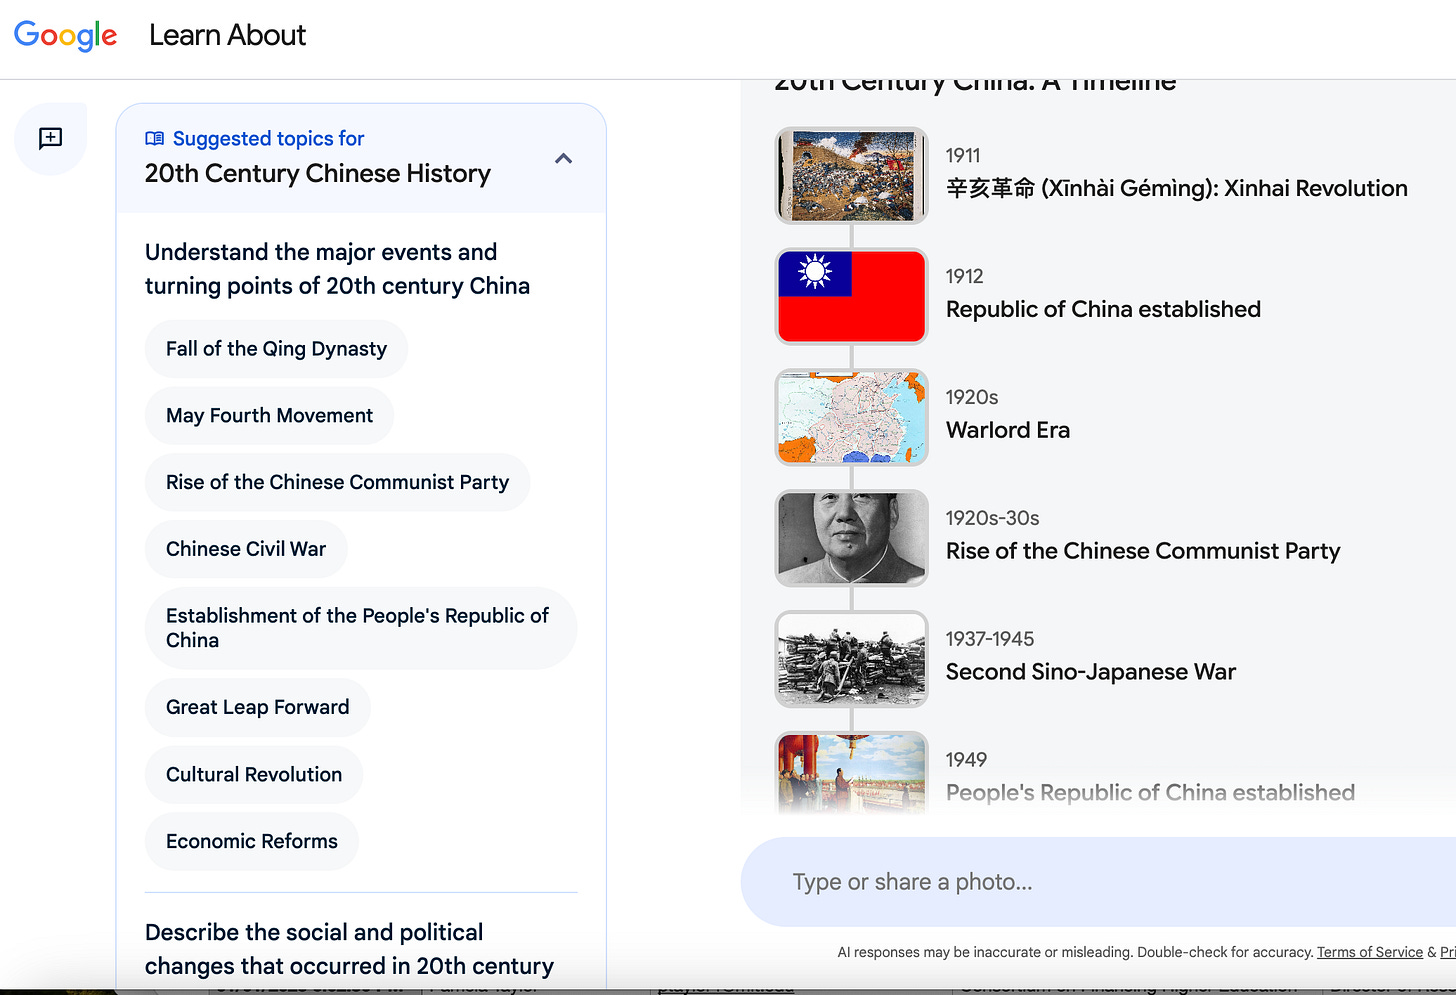Click the 1937-1945 date label
This screenshot has height=995, width=1456.
click(990, 640)
